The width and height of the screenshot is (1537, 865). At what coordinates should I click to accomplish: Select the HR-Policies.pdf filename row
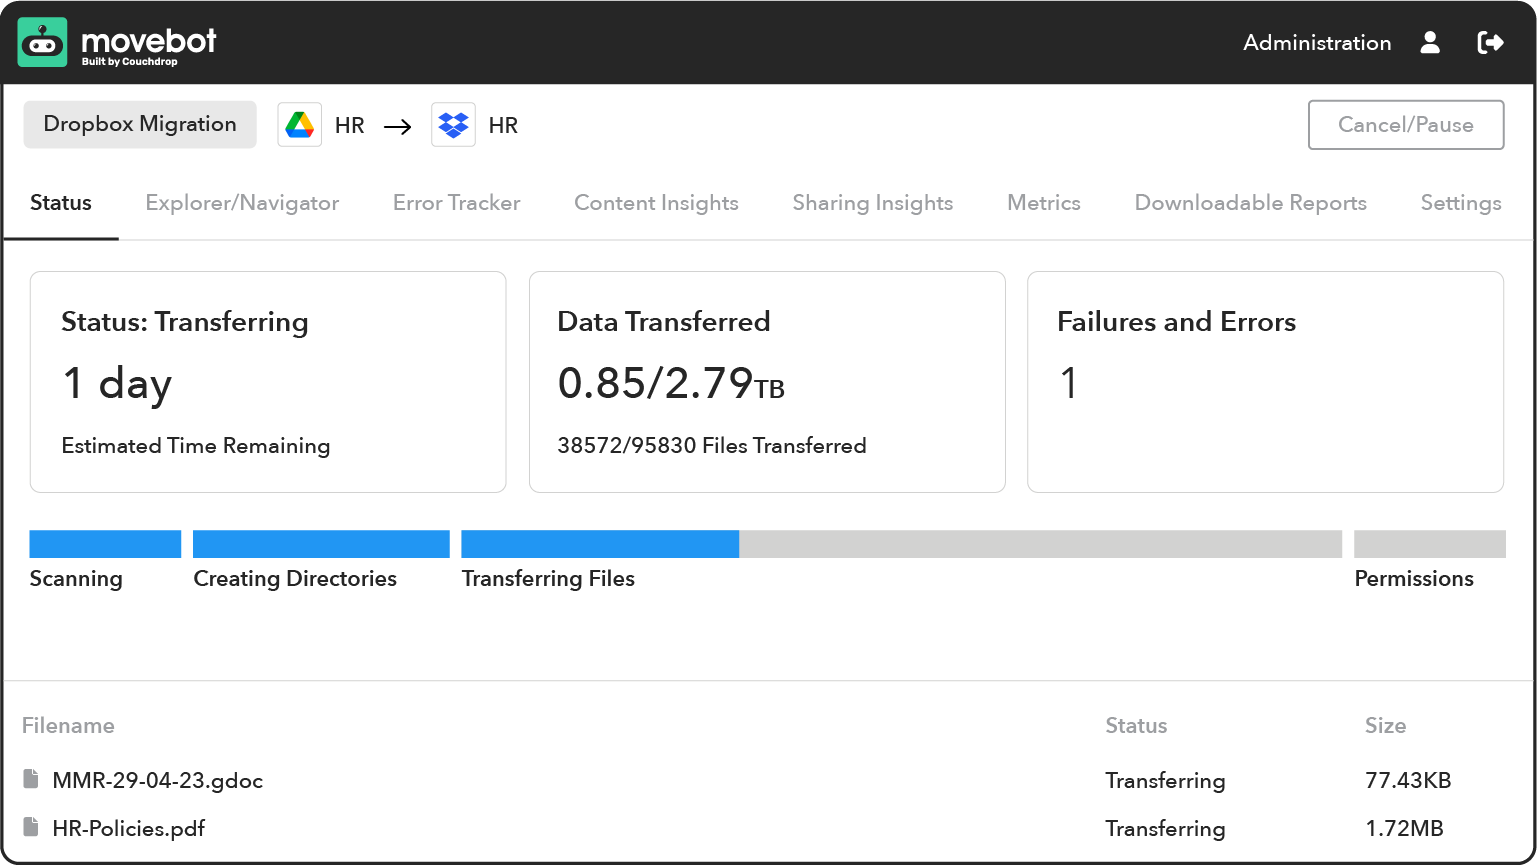pos(129,828)
